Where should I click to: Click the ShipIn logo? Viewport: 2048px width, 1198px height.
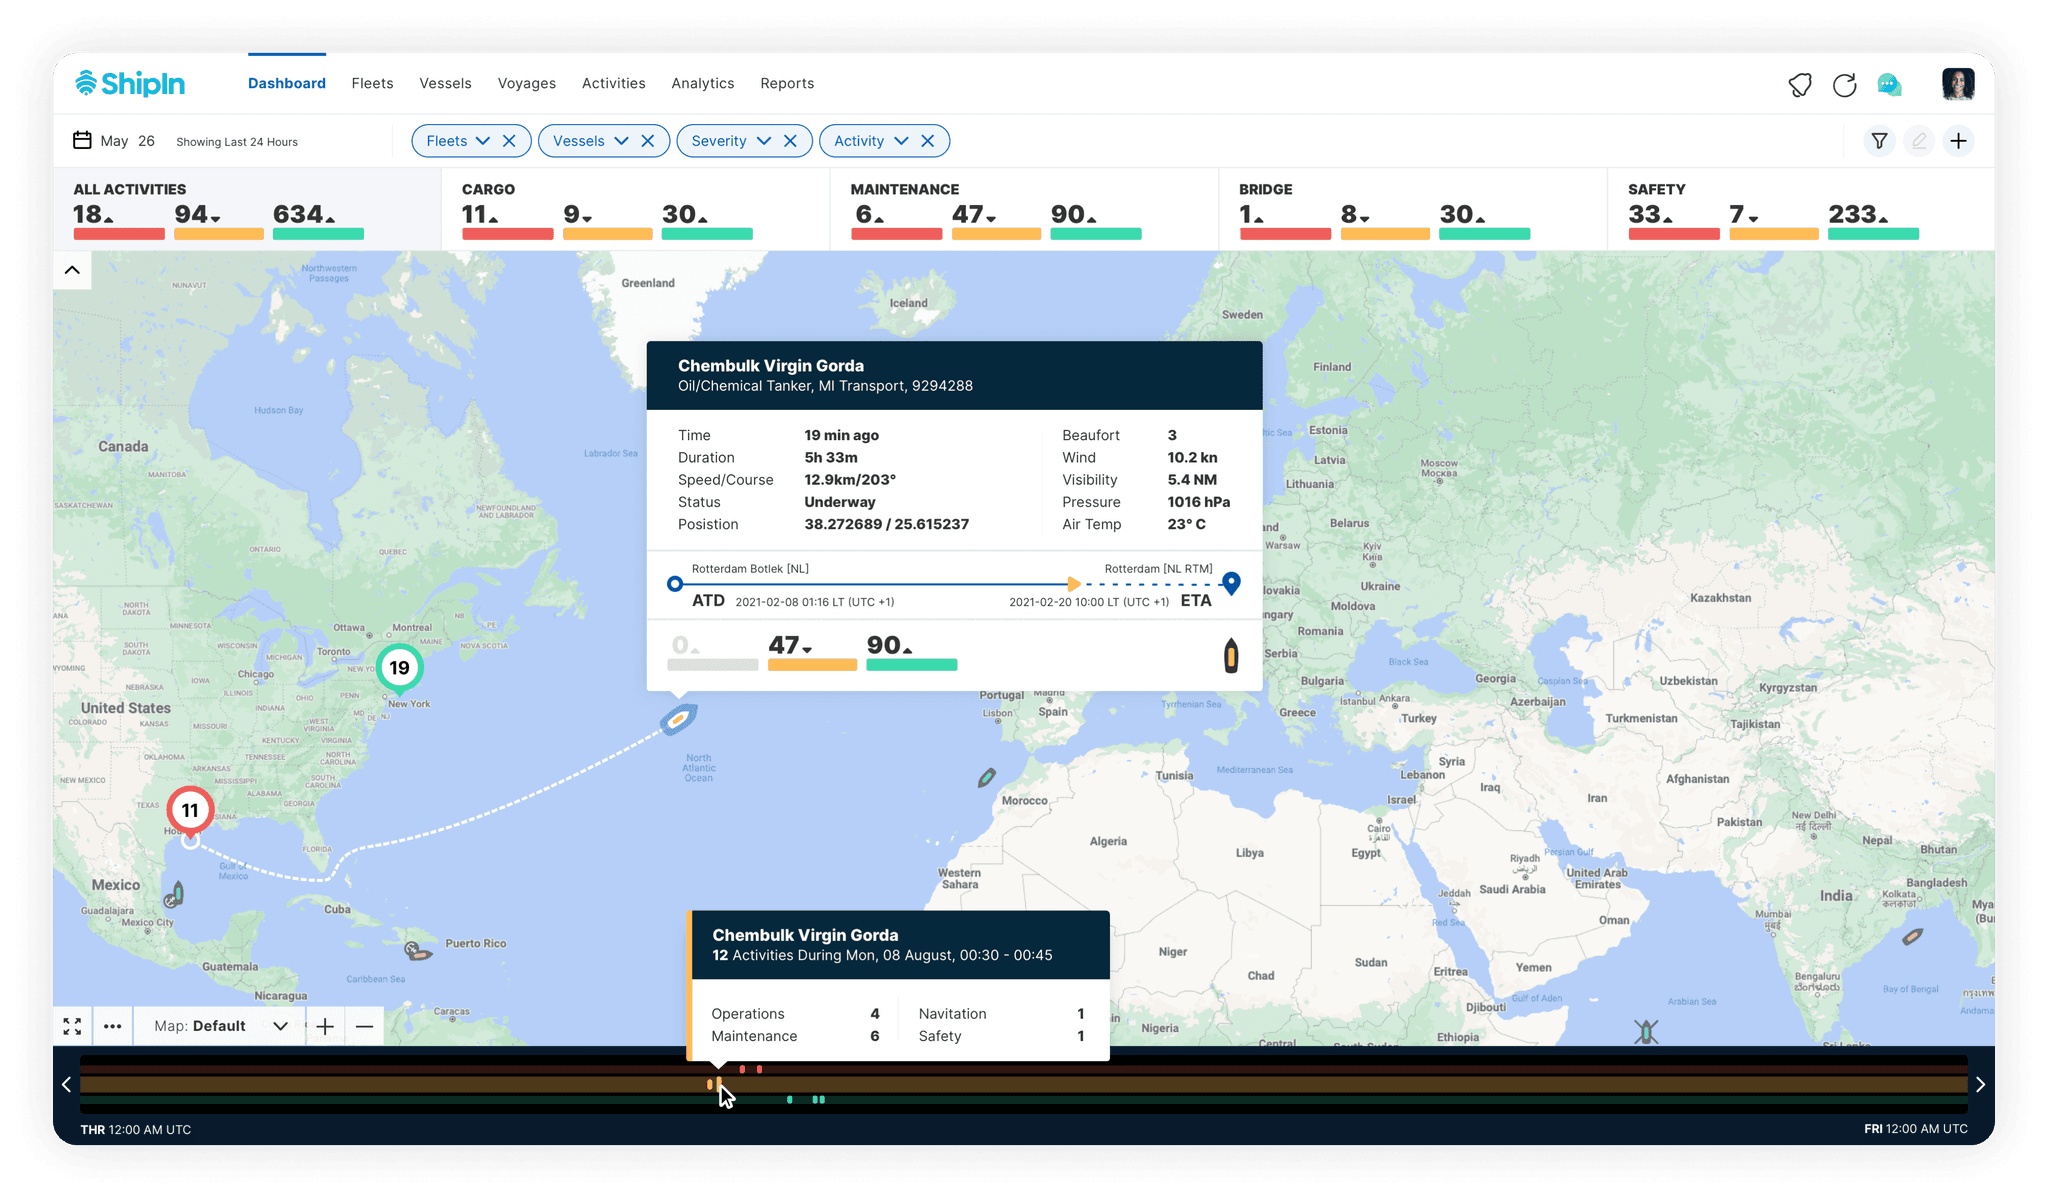coord(130,83)
